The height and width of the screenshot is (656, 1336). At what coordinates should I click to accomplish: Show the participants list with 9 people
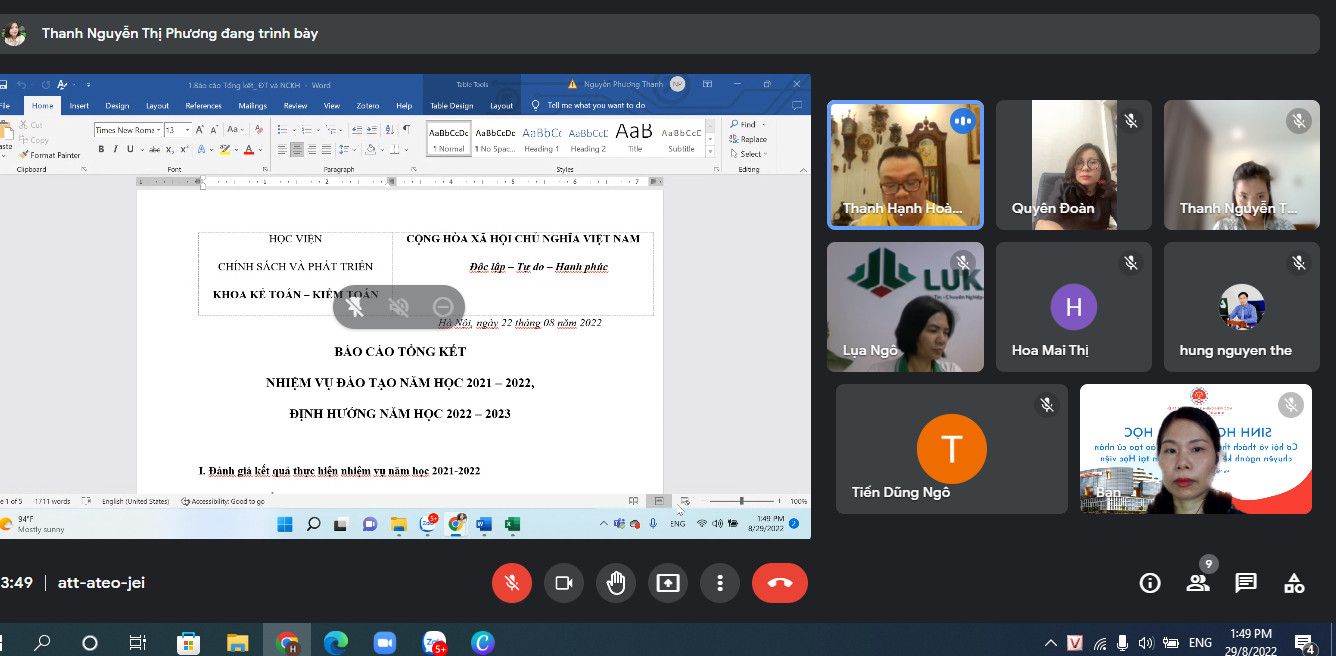1198,583
